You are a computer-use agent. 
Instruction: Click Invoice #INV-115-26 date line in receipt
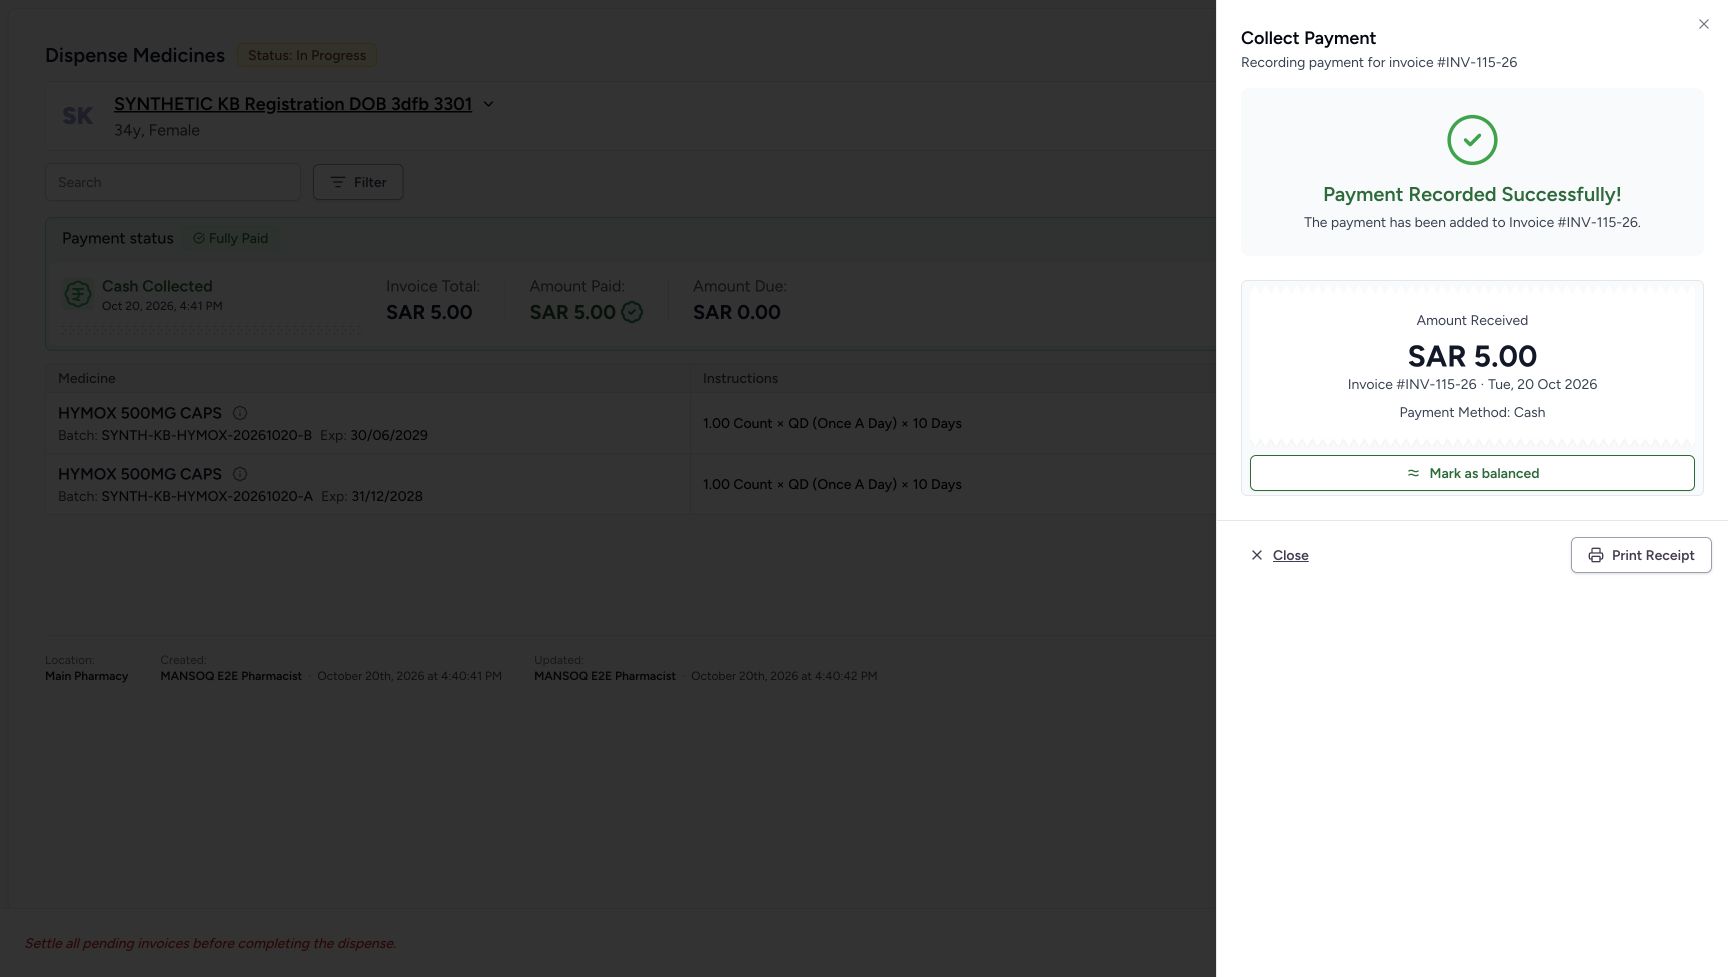[x=1472, y=384]
